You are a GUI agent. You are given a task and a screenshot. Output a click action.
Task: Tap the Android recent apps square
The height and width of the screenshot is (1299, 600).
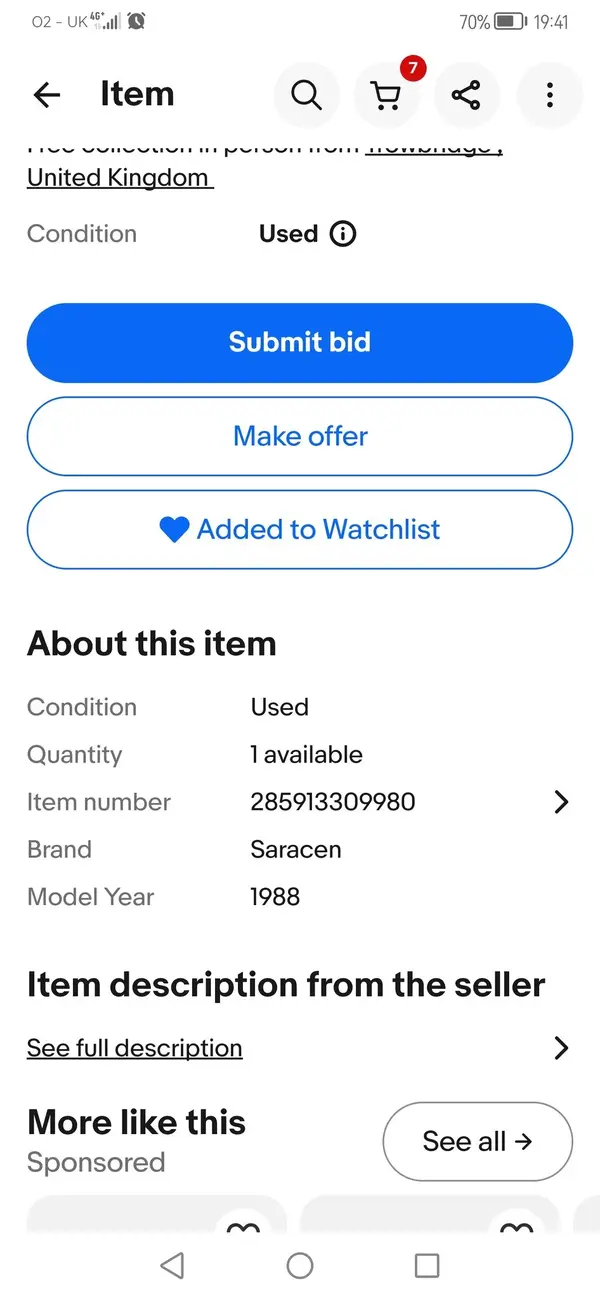point(427,1265)
